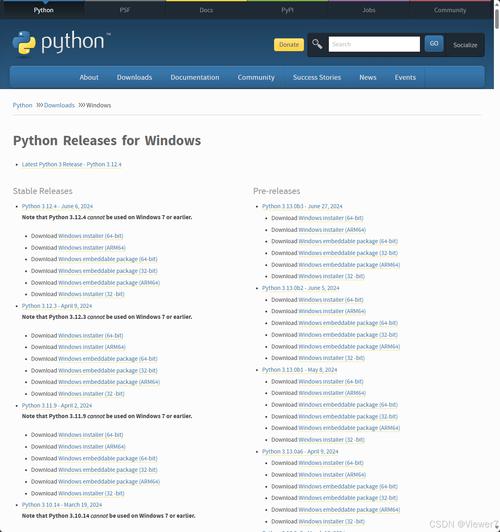Download Python 3.12.4 embeddable package (ARM64)

[109, 283]
